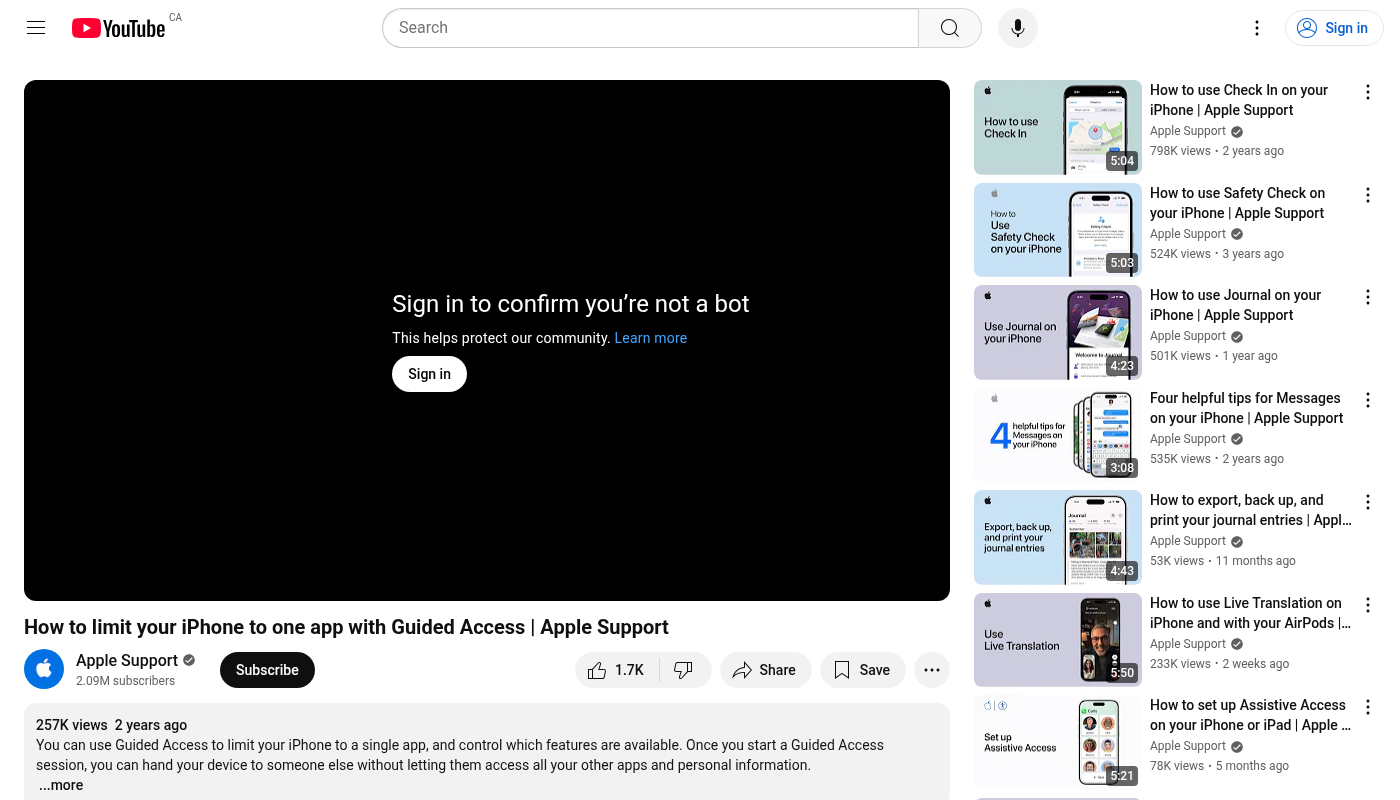This screenshot has width=1400, height=800.
Task: Open options menu for Live Translation video
Action: tap(1367, 605)
